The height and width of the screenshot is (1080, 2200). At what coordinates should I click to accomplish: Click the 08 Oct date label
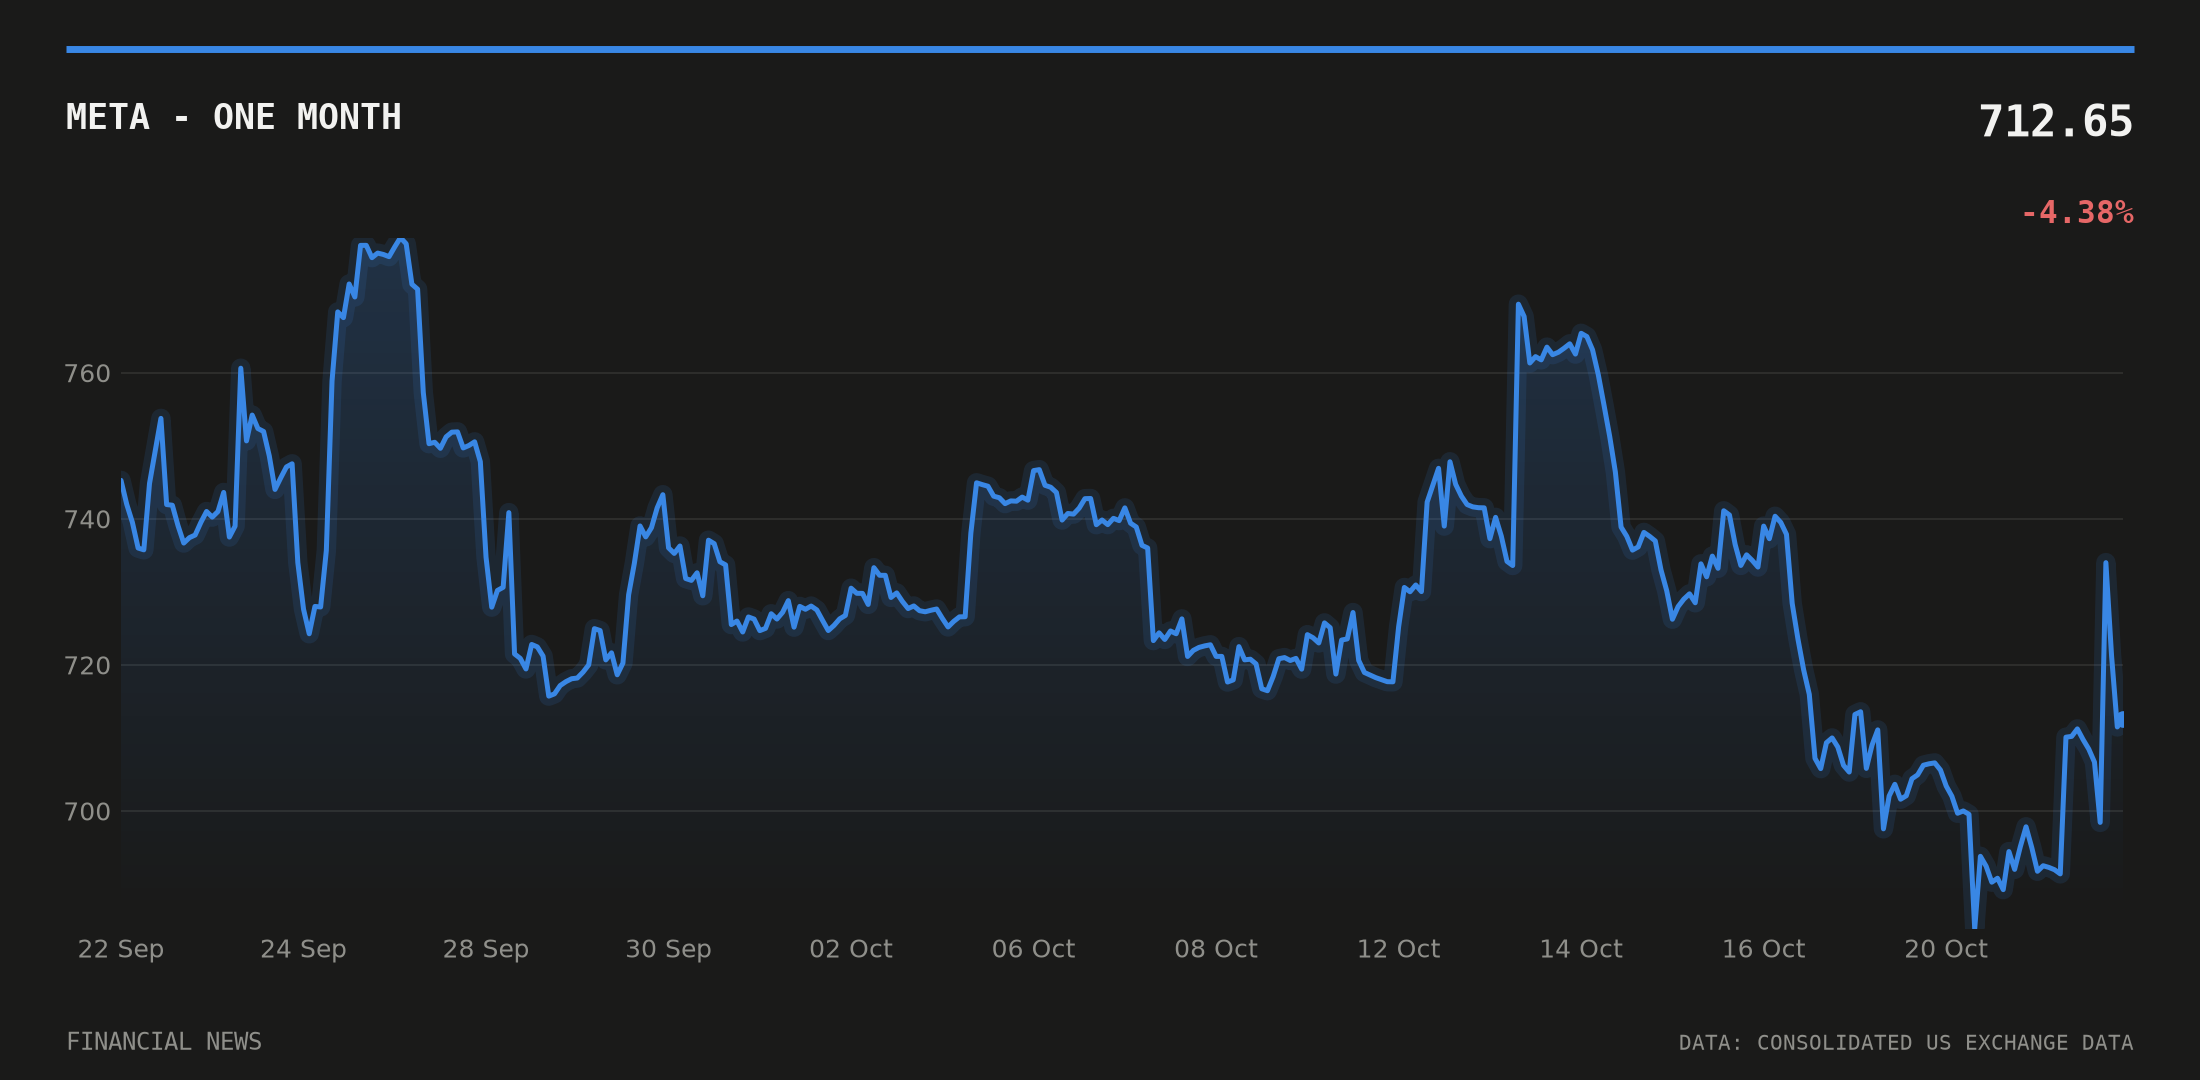click(1216, 949)
